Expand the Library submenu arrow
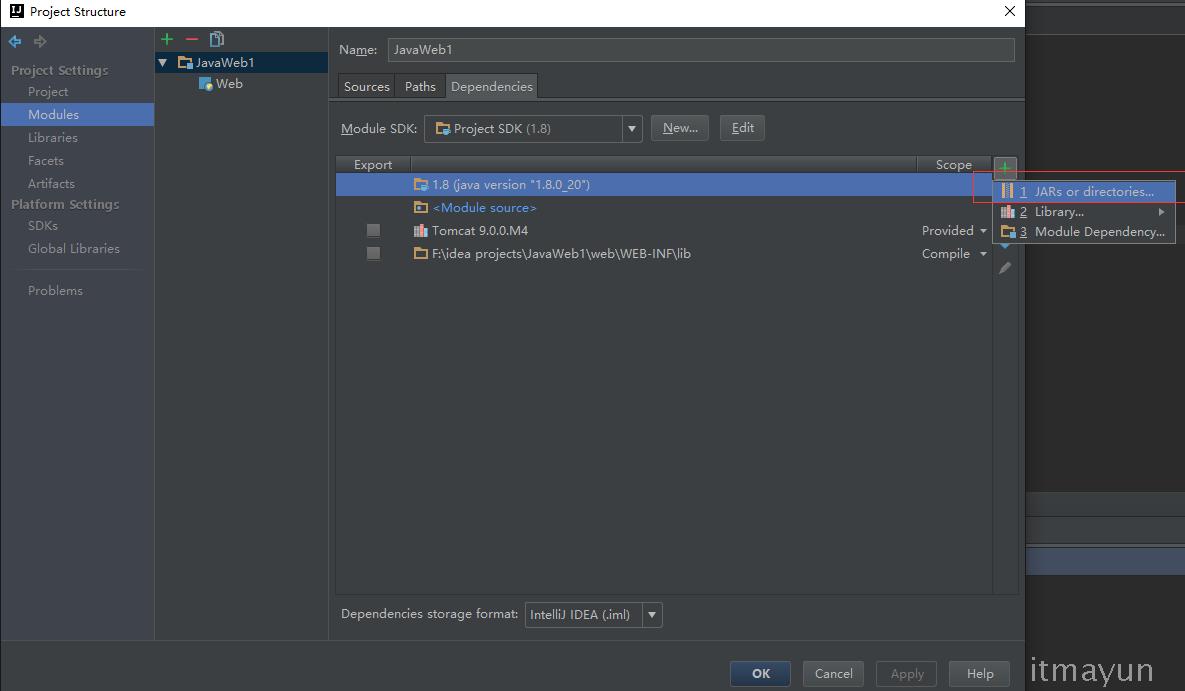1185x691 pixels. [x=1162, y=212]
